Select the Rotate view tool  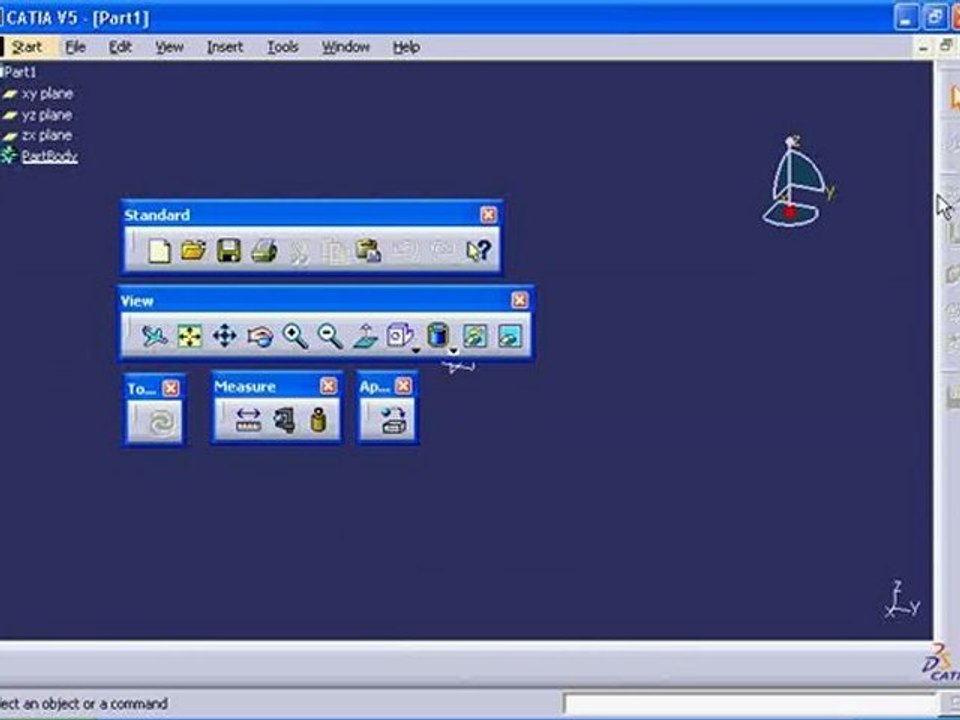(x=260, y=337)
